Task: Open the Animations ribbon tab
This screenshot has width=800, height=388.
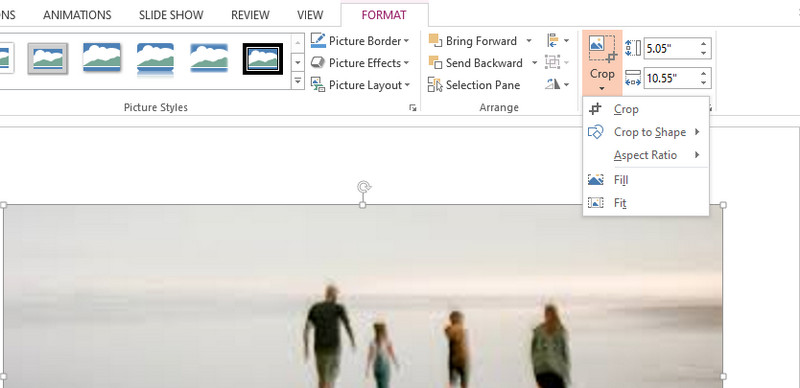Action: click(77, 15)
